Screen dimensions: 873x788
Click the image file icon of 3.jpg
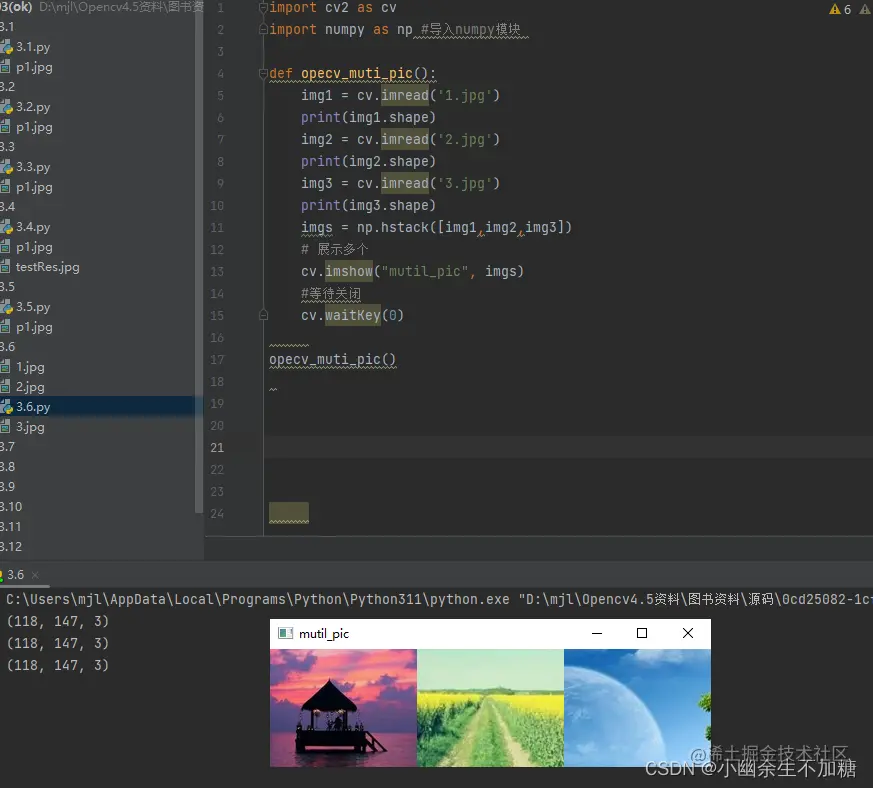(5, 427)
